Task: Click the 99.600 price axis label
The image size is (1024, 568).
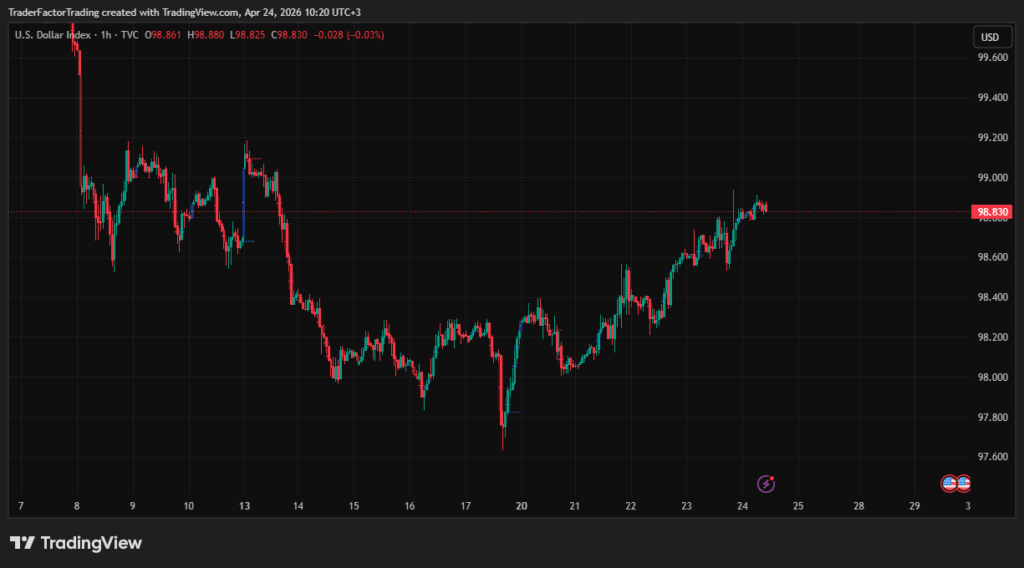Action: pyautogui.click(x=992, y=57)
